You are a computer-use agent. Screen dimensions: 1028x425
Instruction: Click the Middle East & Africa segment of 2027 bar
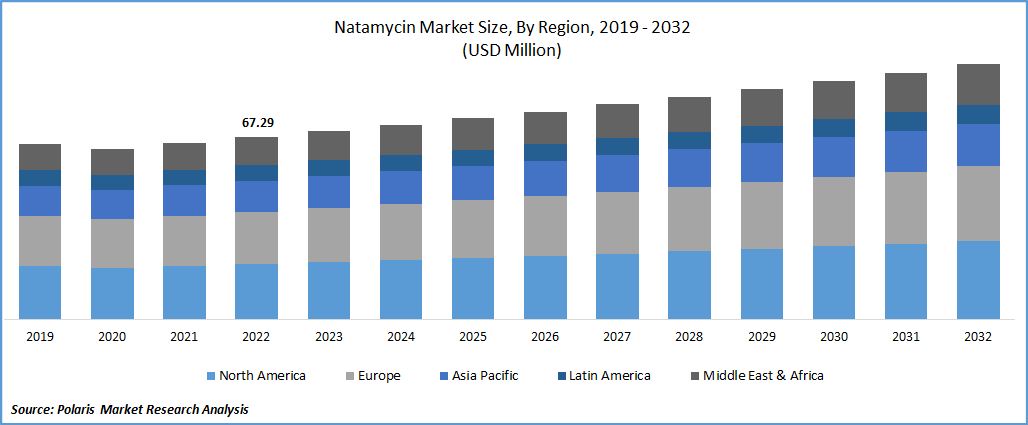[617, 121]
